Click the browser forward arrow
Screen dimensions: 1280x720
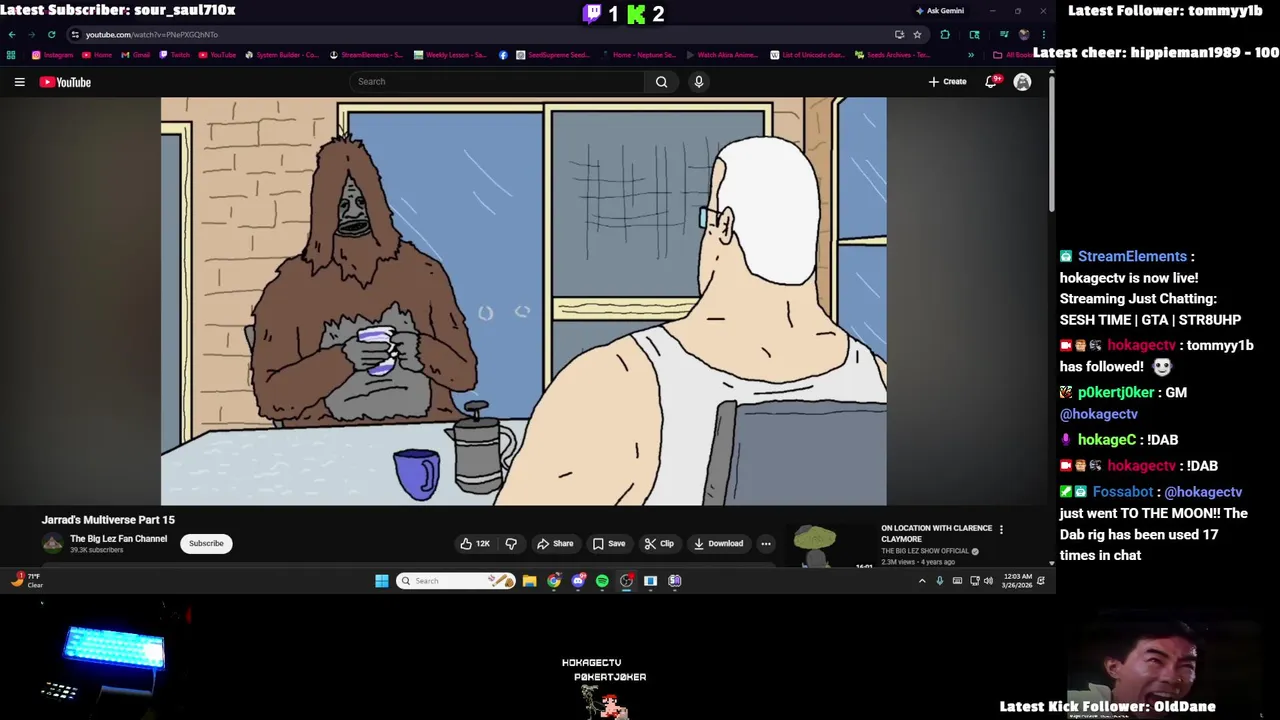tap(31, 34)
